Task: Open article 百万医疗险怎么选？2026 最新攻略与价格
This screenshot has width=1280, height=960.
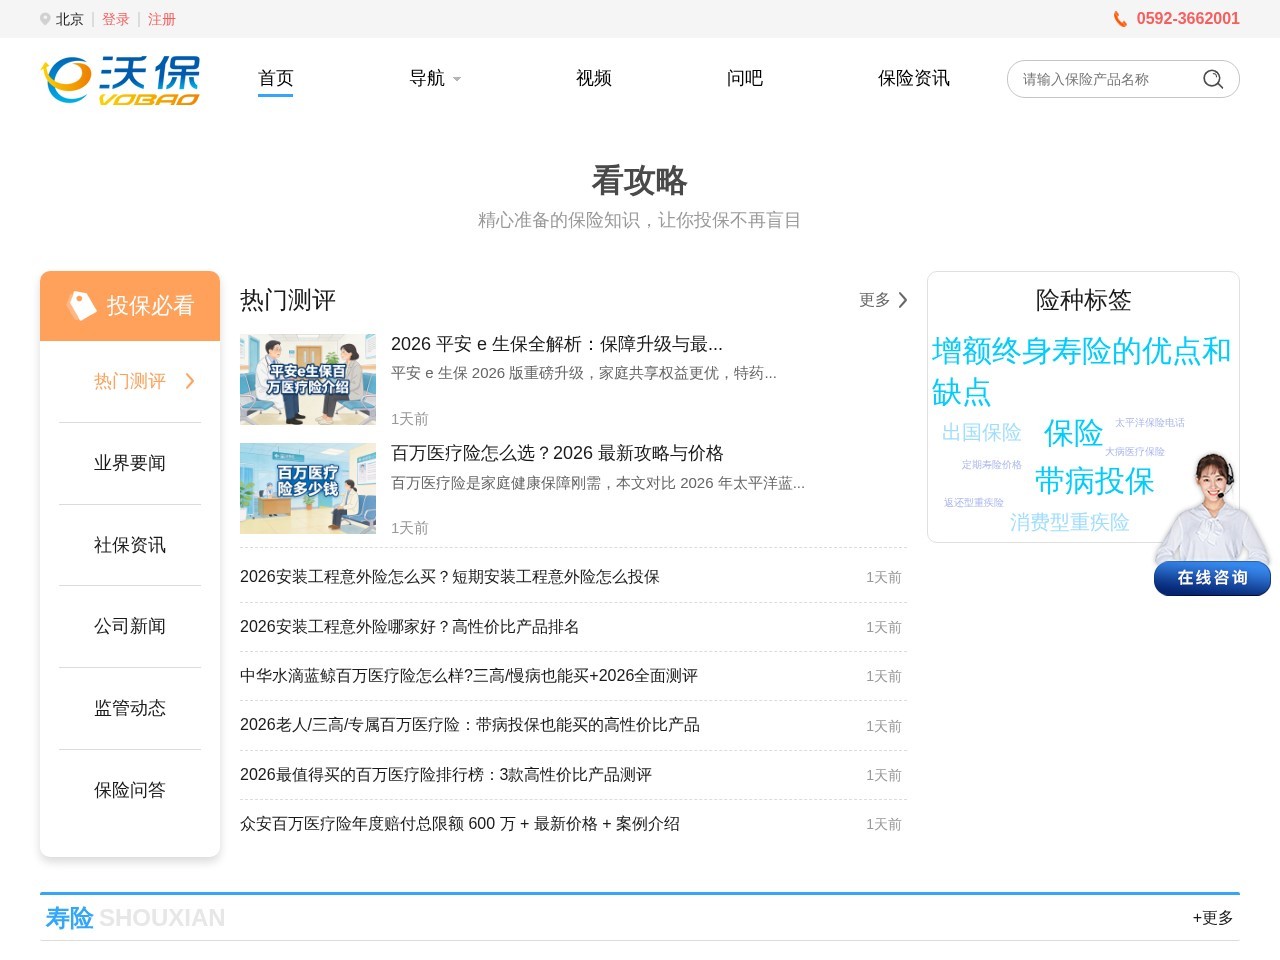Action: [x=557, y=453]
